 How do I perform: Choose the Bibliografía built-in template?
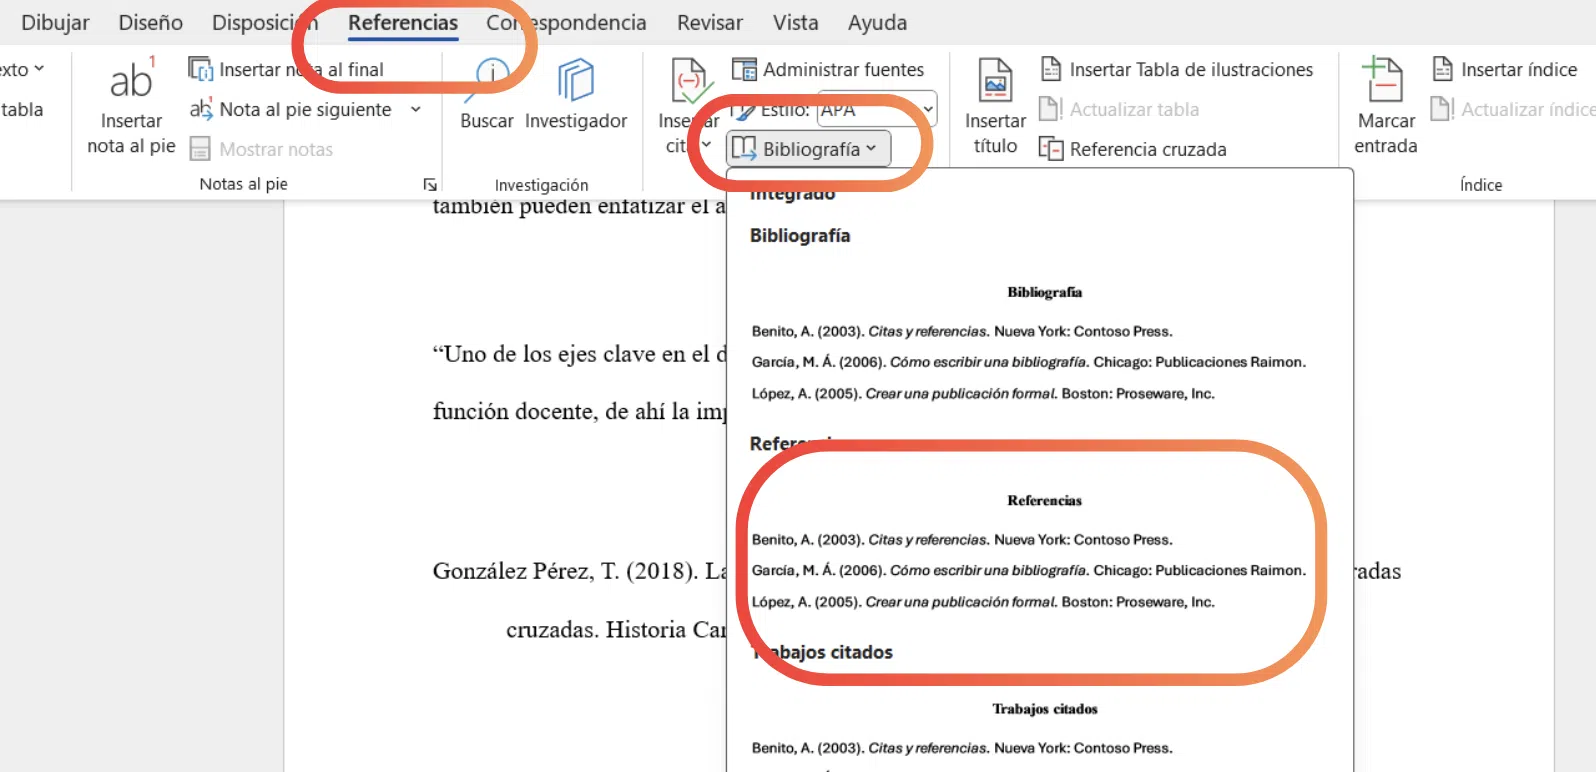[x=1030, y=350]
